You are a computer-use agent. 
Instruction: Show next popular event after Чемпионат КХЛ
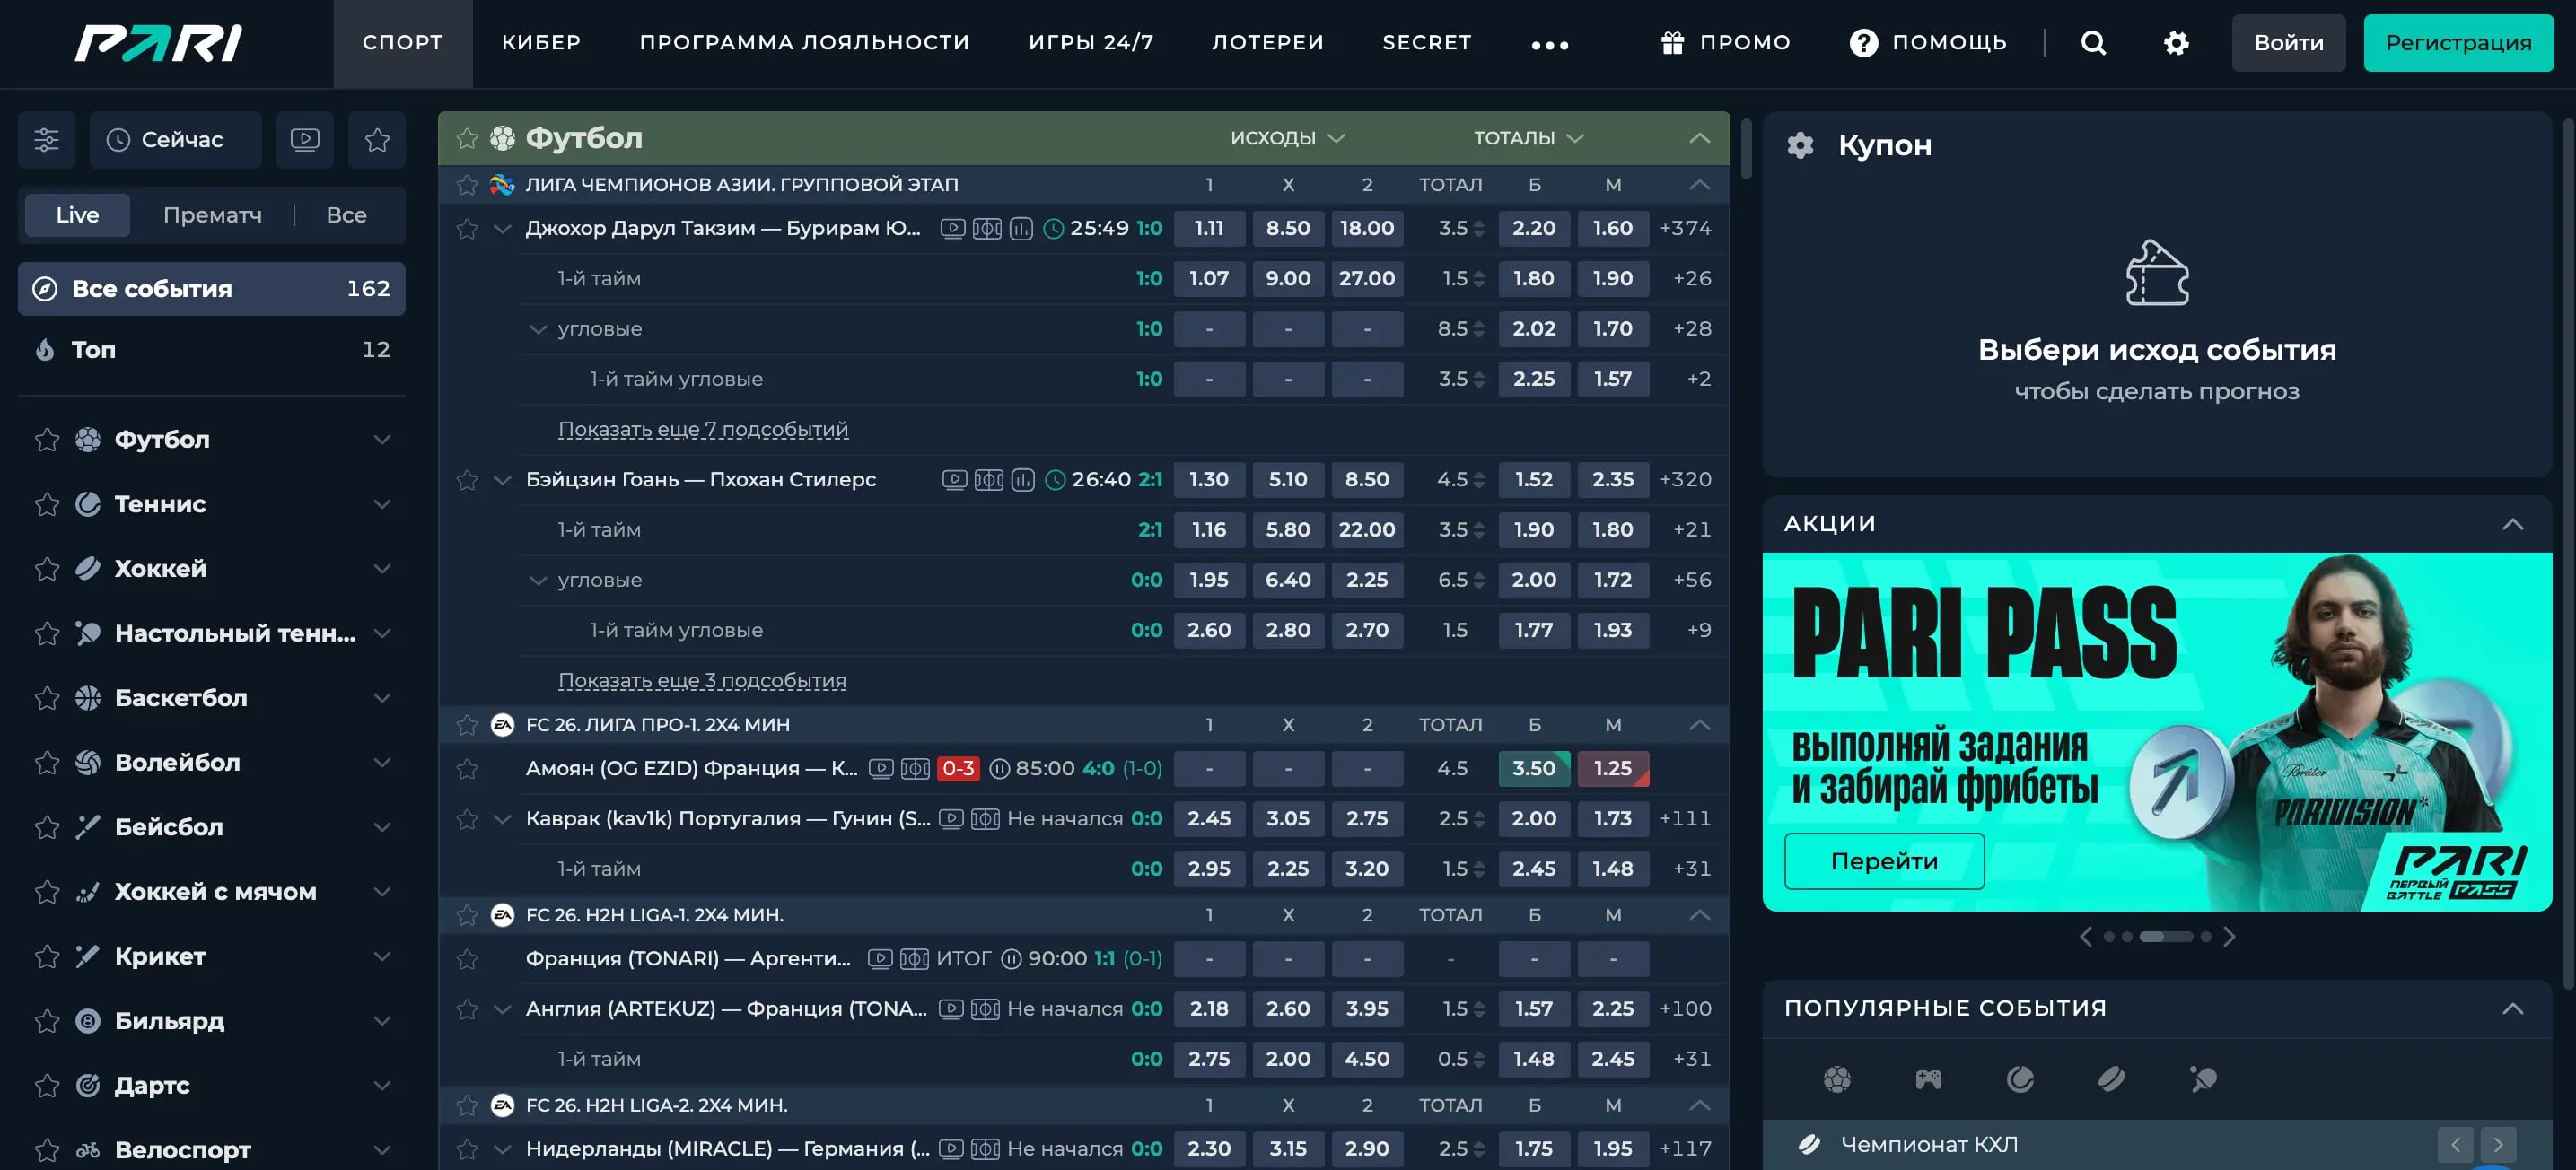(2498, 1144)
